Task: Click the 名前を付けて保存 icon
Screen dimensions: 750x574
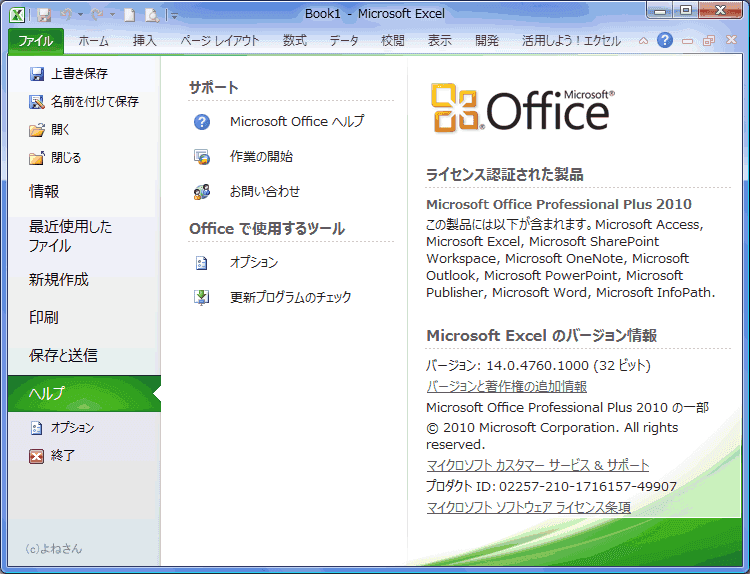Action: [x=37, y=101]
